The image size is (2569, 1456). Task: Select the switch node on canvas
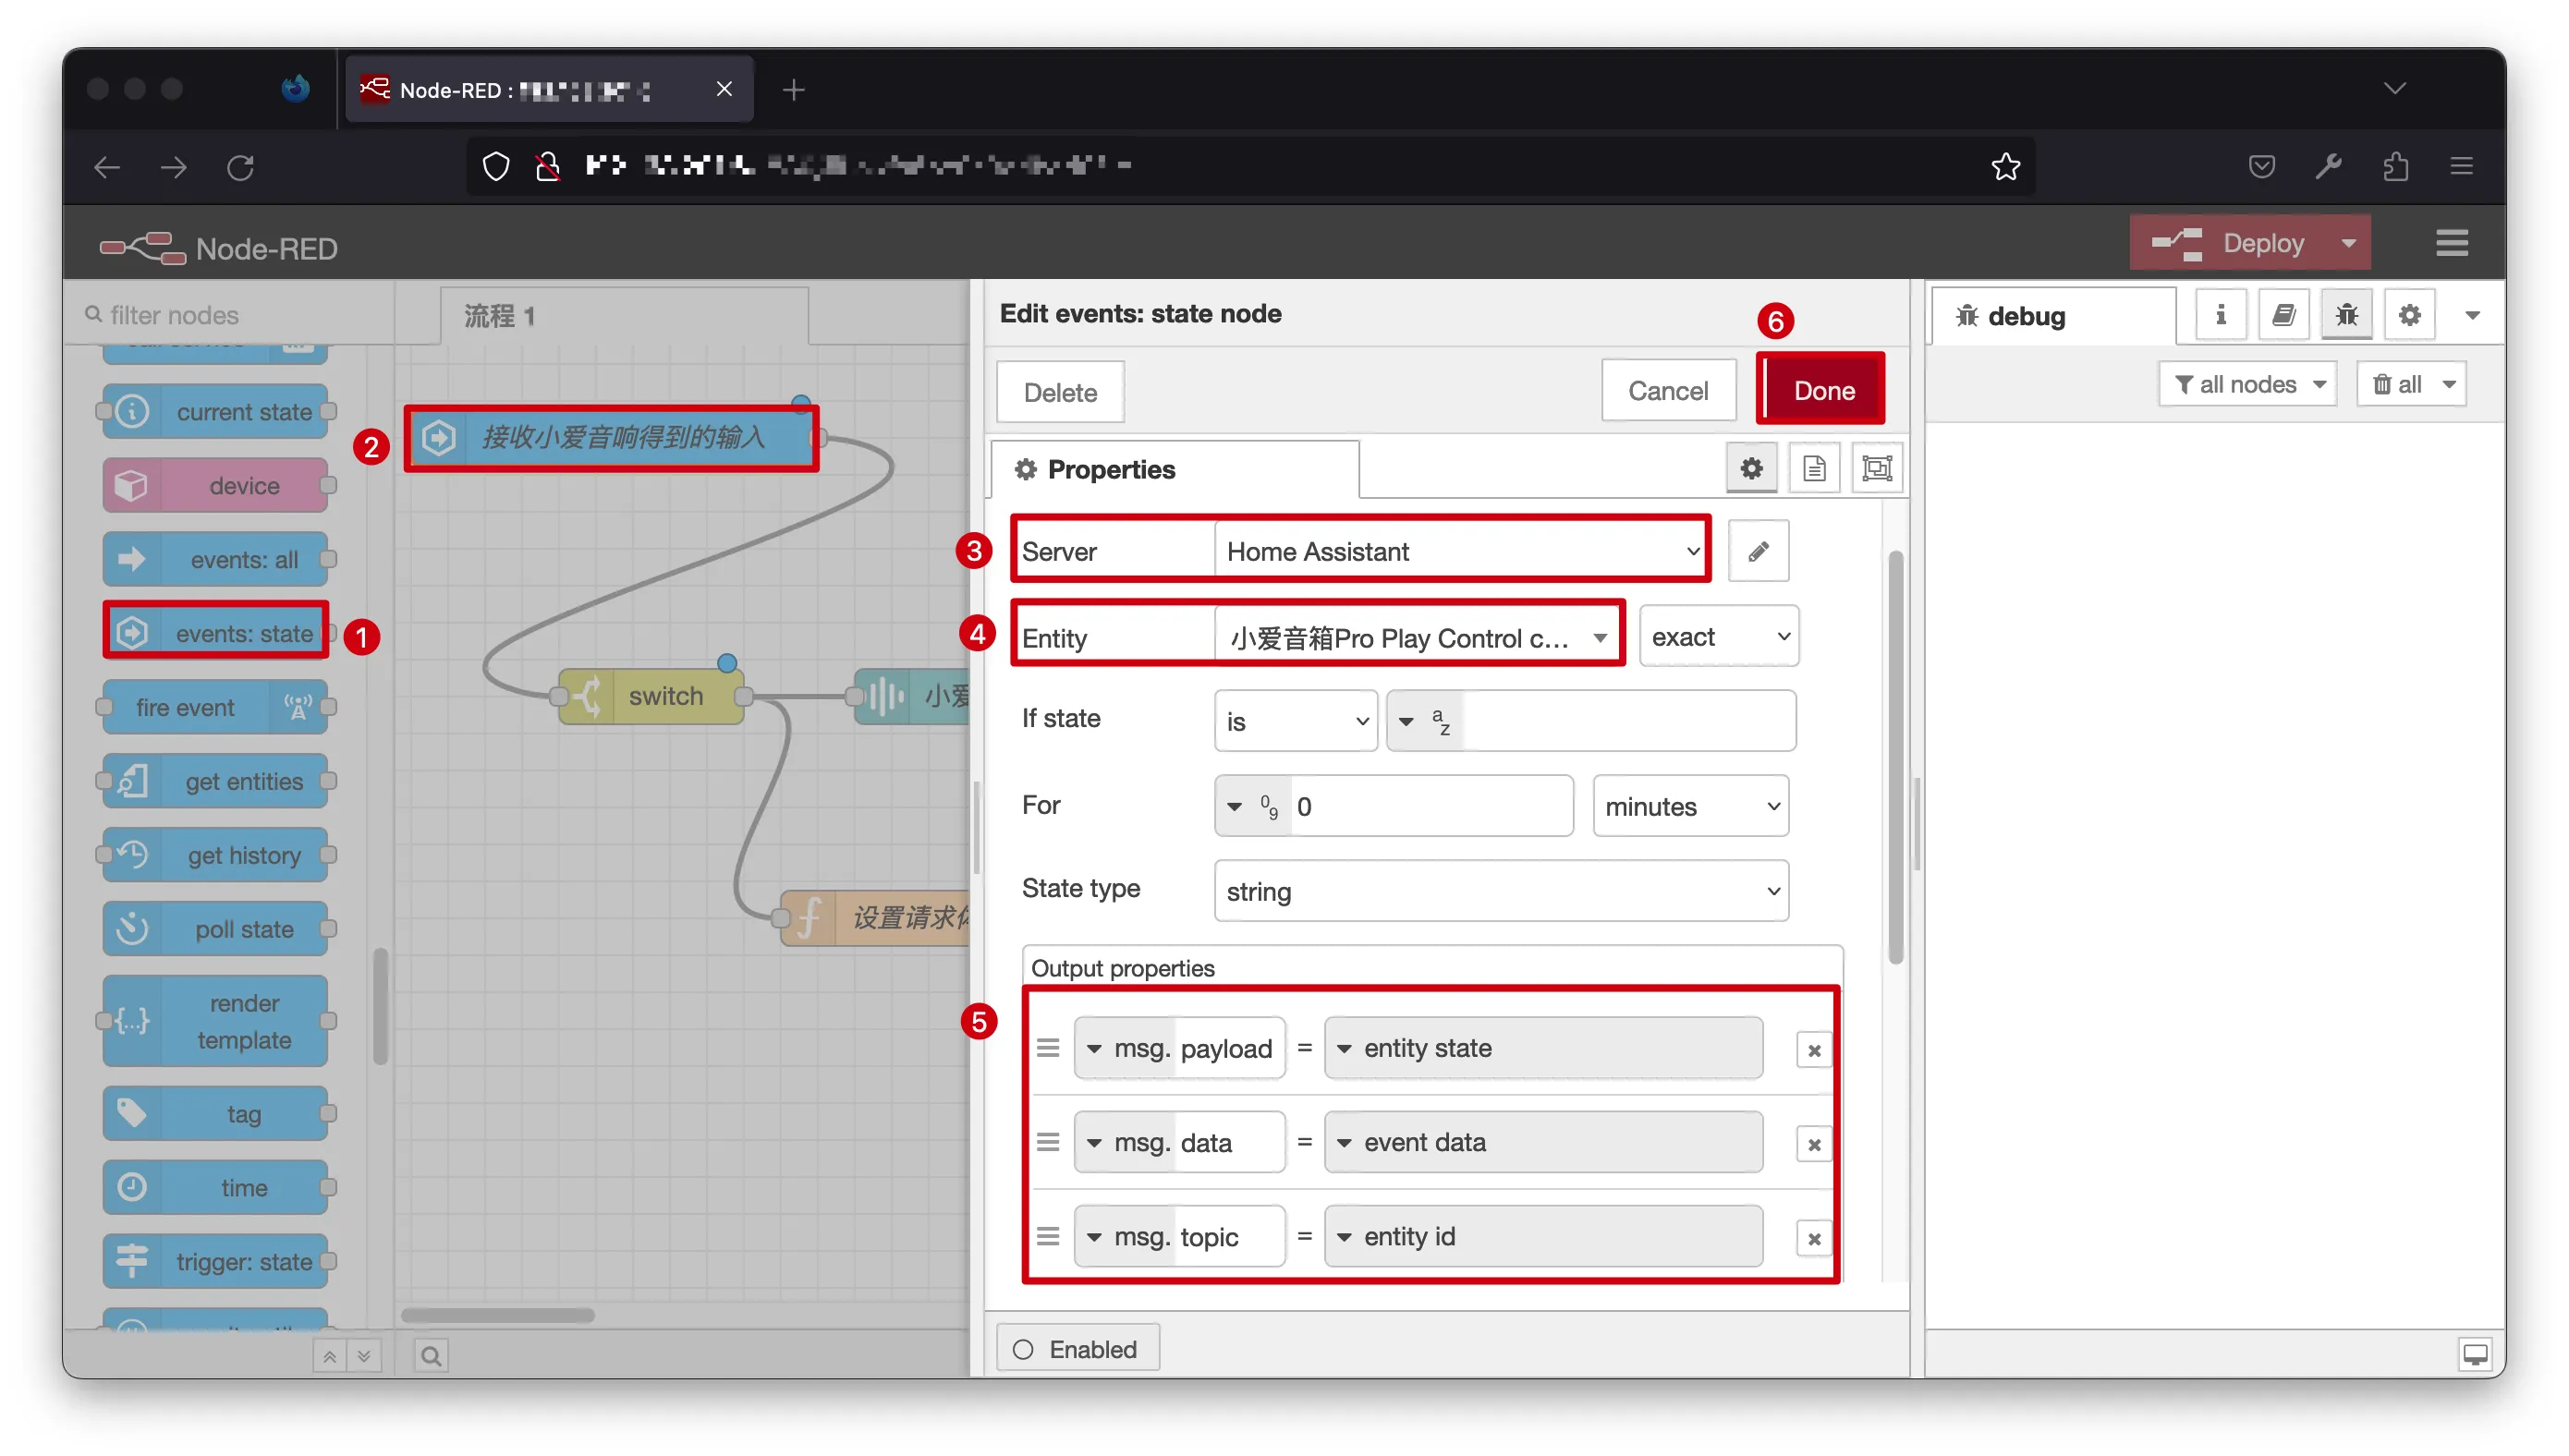652,696
